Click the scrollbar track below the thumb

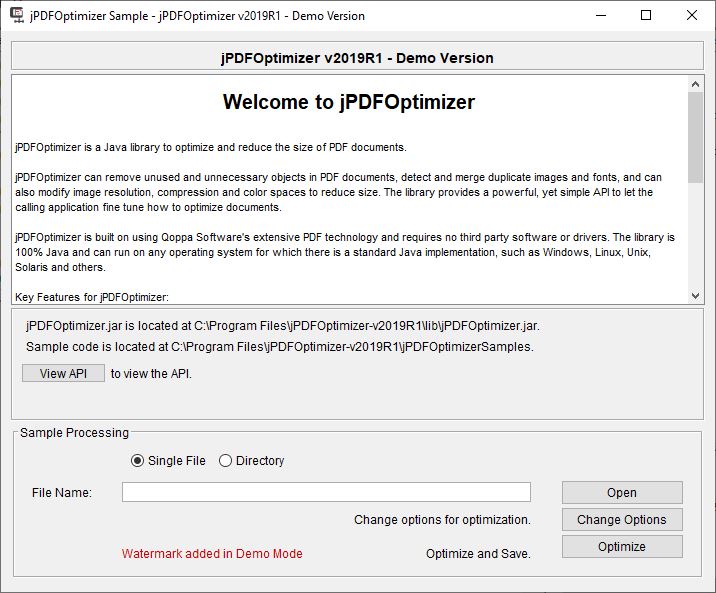[695, 235]
